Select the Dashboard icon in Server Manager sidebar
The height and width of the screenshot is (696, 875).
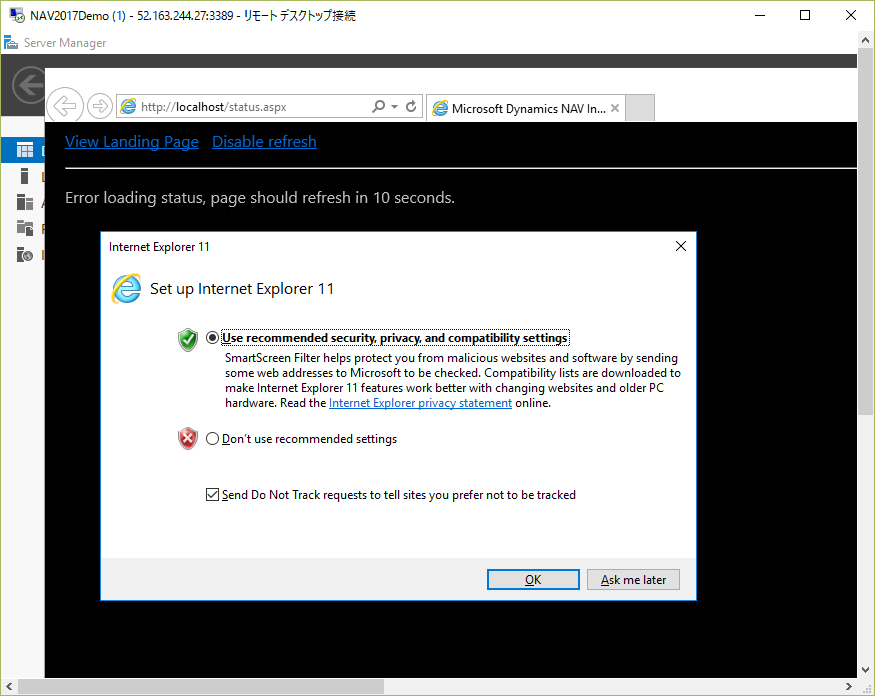(25, 150)
